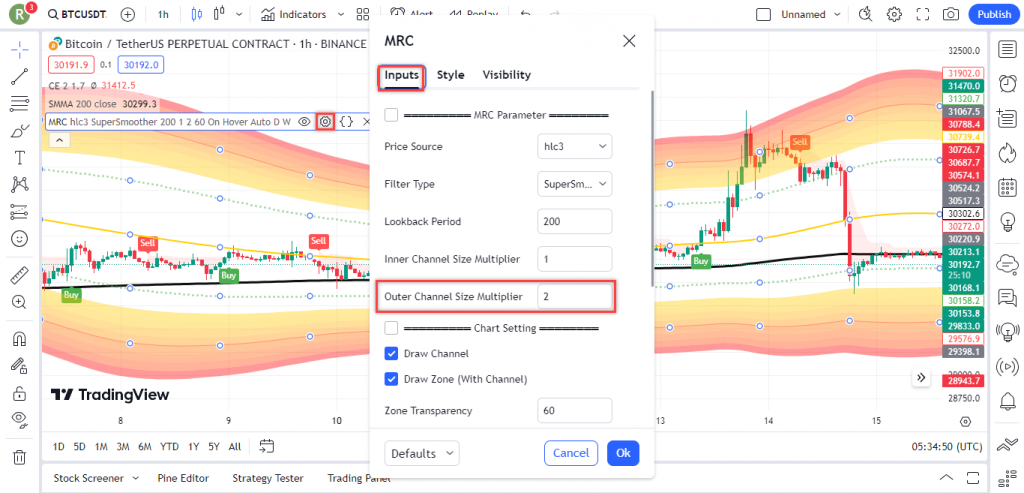Toggle stay in drawing mode pencil-lock
The height and width of the screenshot is (493, 1024).
pyautogui.click(x=20, y=366)
